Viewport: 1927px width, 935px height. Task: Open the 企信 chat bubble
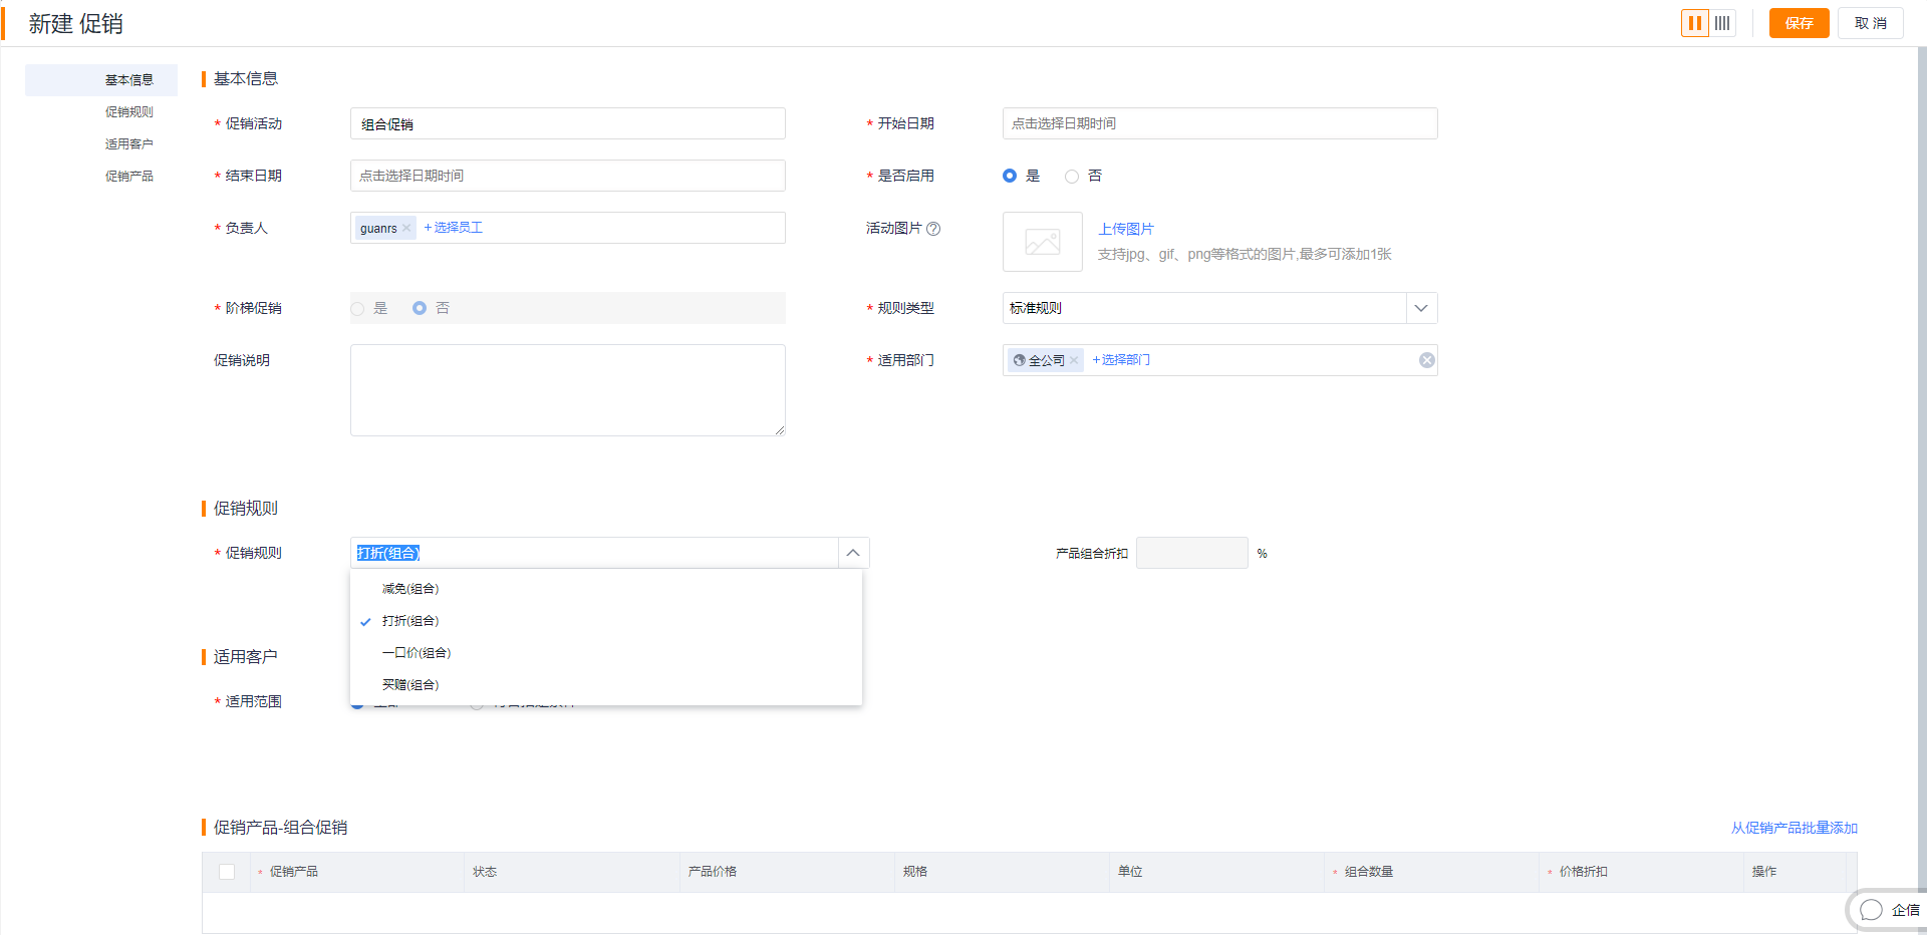coord(1888,910)
